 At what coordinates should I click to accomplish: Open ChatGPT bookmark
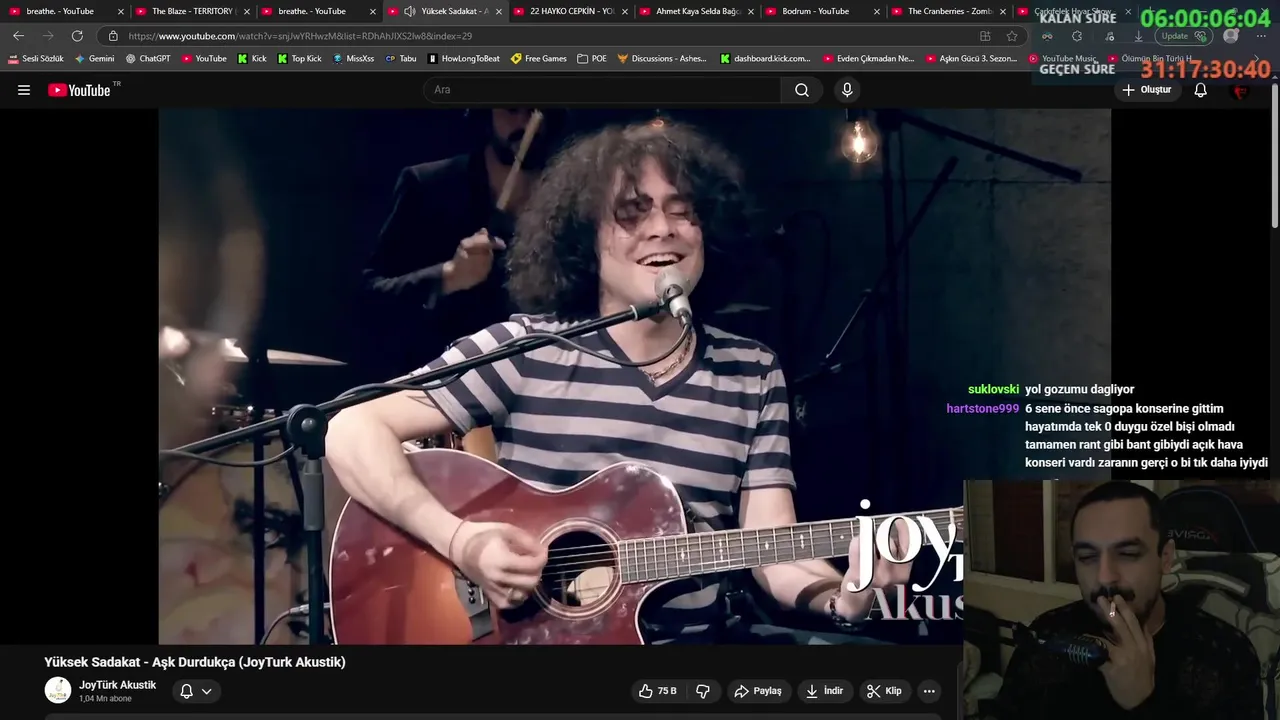pos(148,59)
